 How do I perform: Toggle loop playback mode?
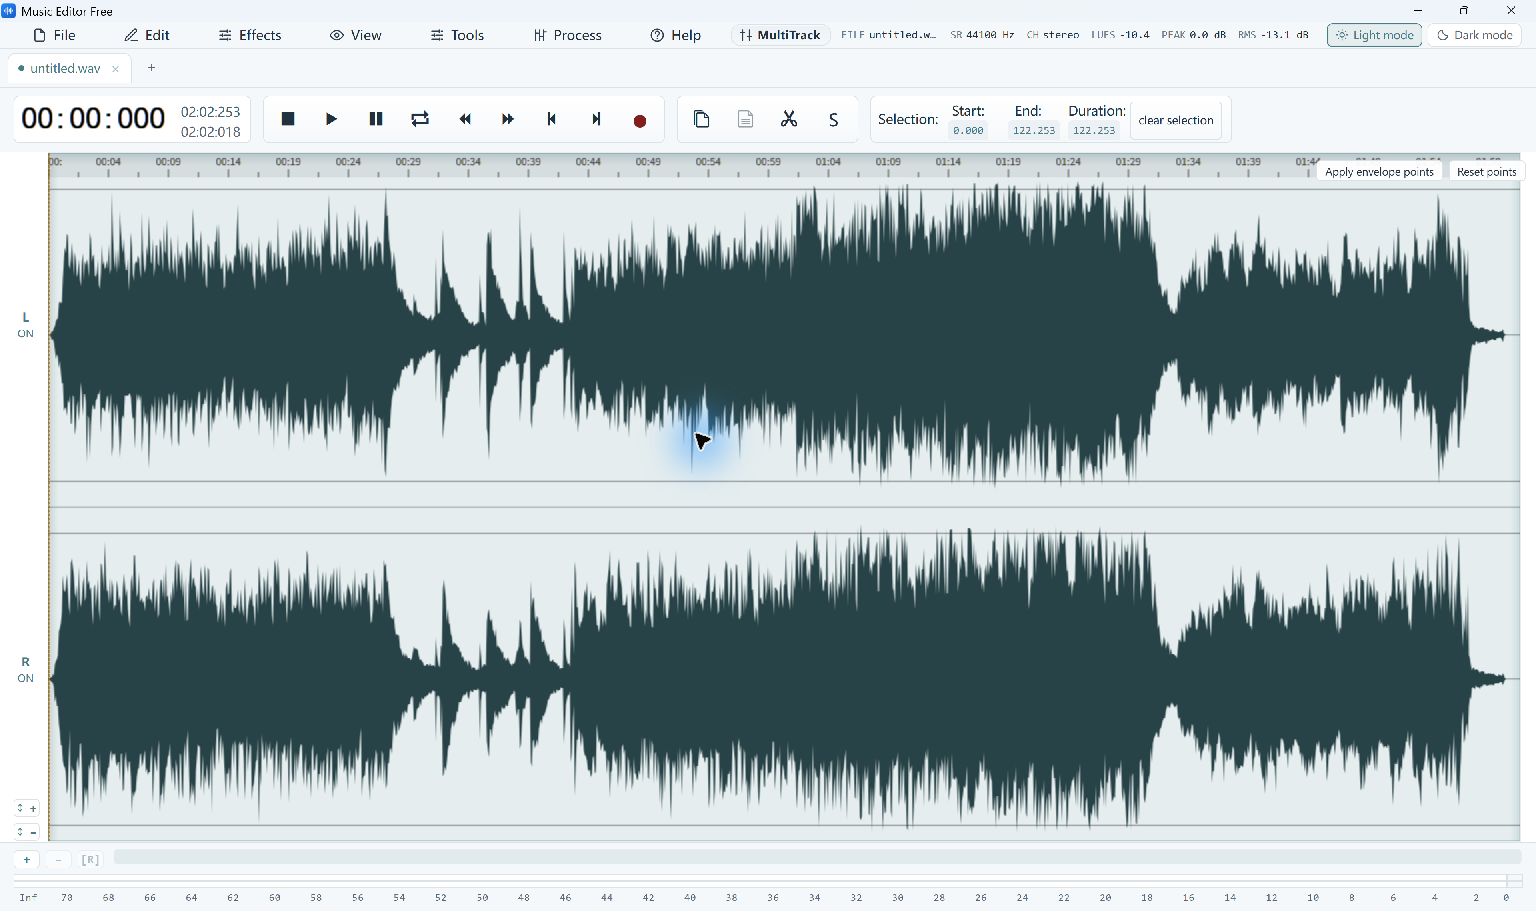[420, 119]
